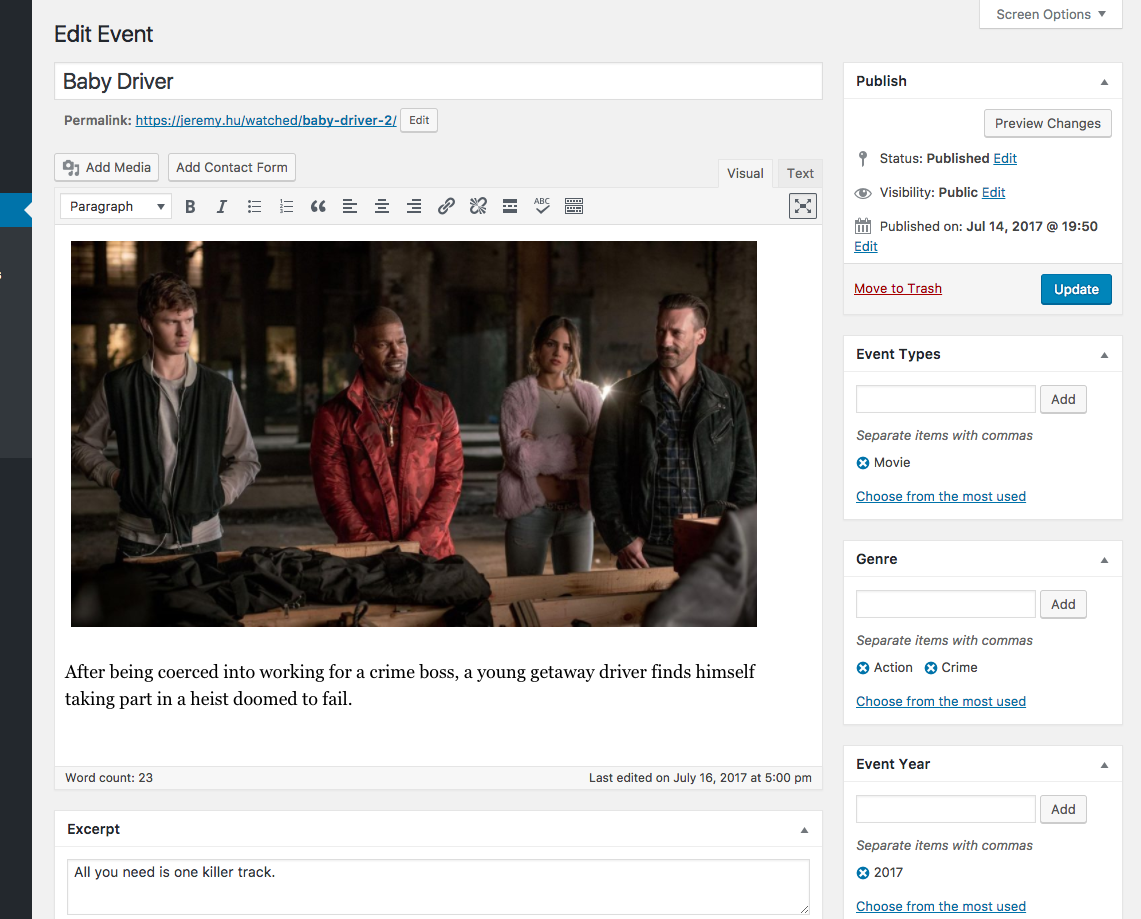Edit the Published status
Screen dimensions: 1141x919
(x=1005, y=159)
